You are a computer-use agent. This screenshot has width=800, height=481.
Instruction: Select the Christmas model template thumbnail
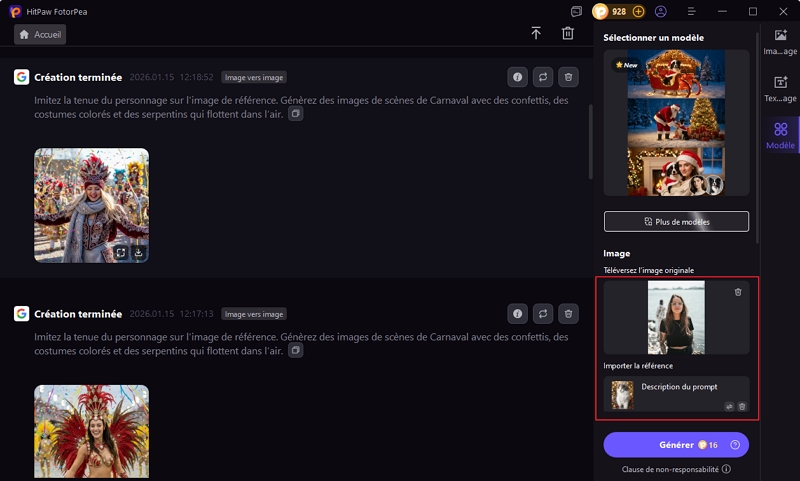(x=676, y=124)
